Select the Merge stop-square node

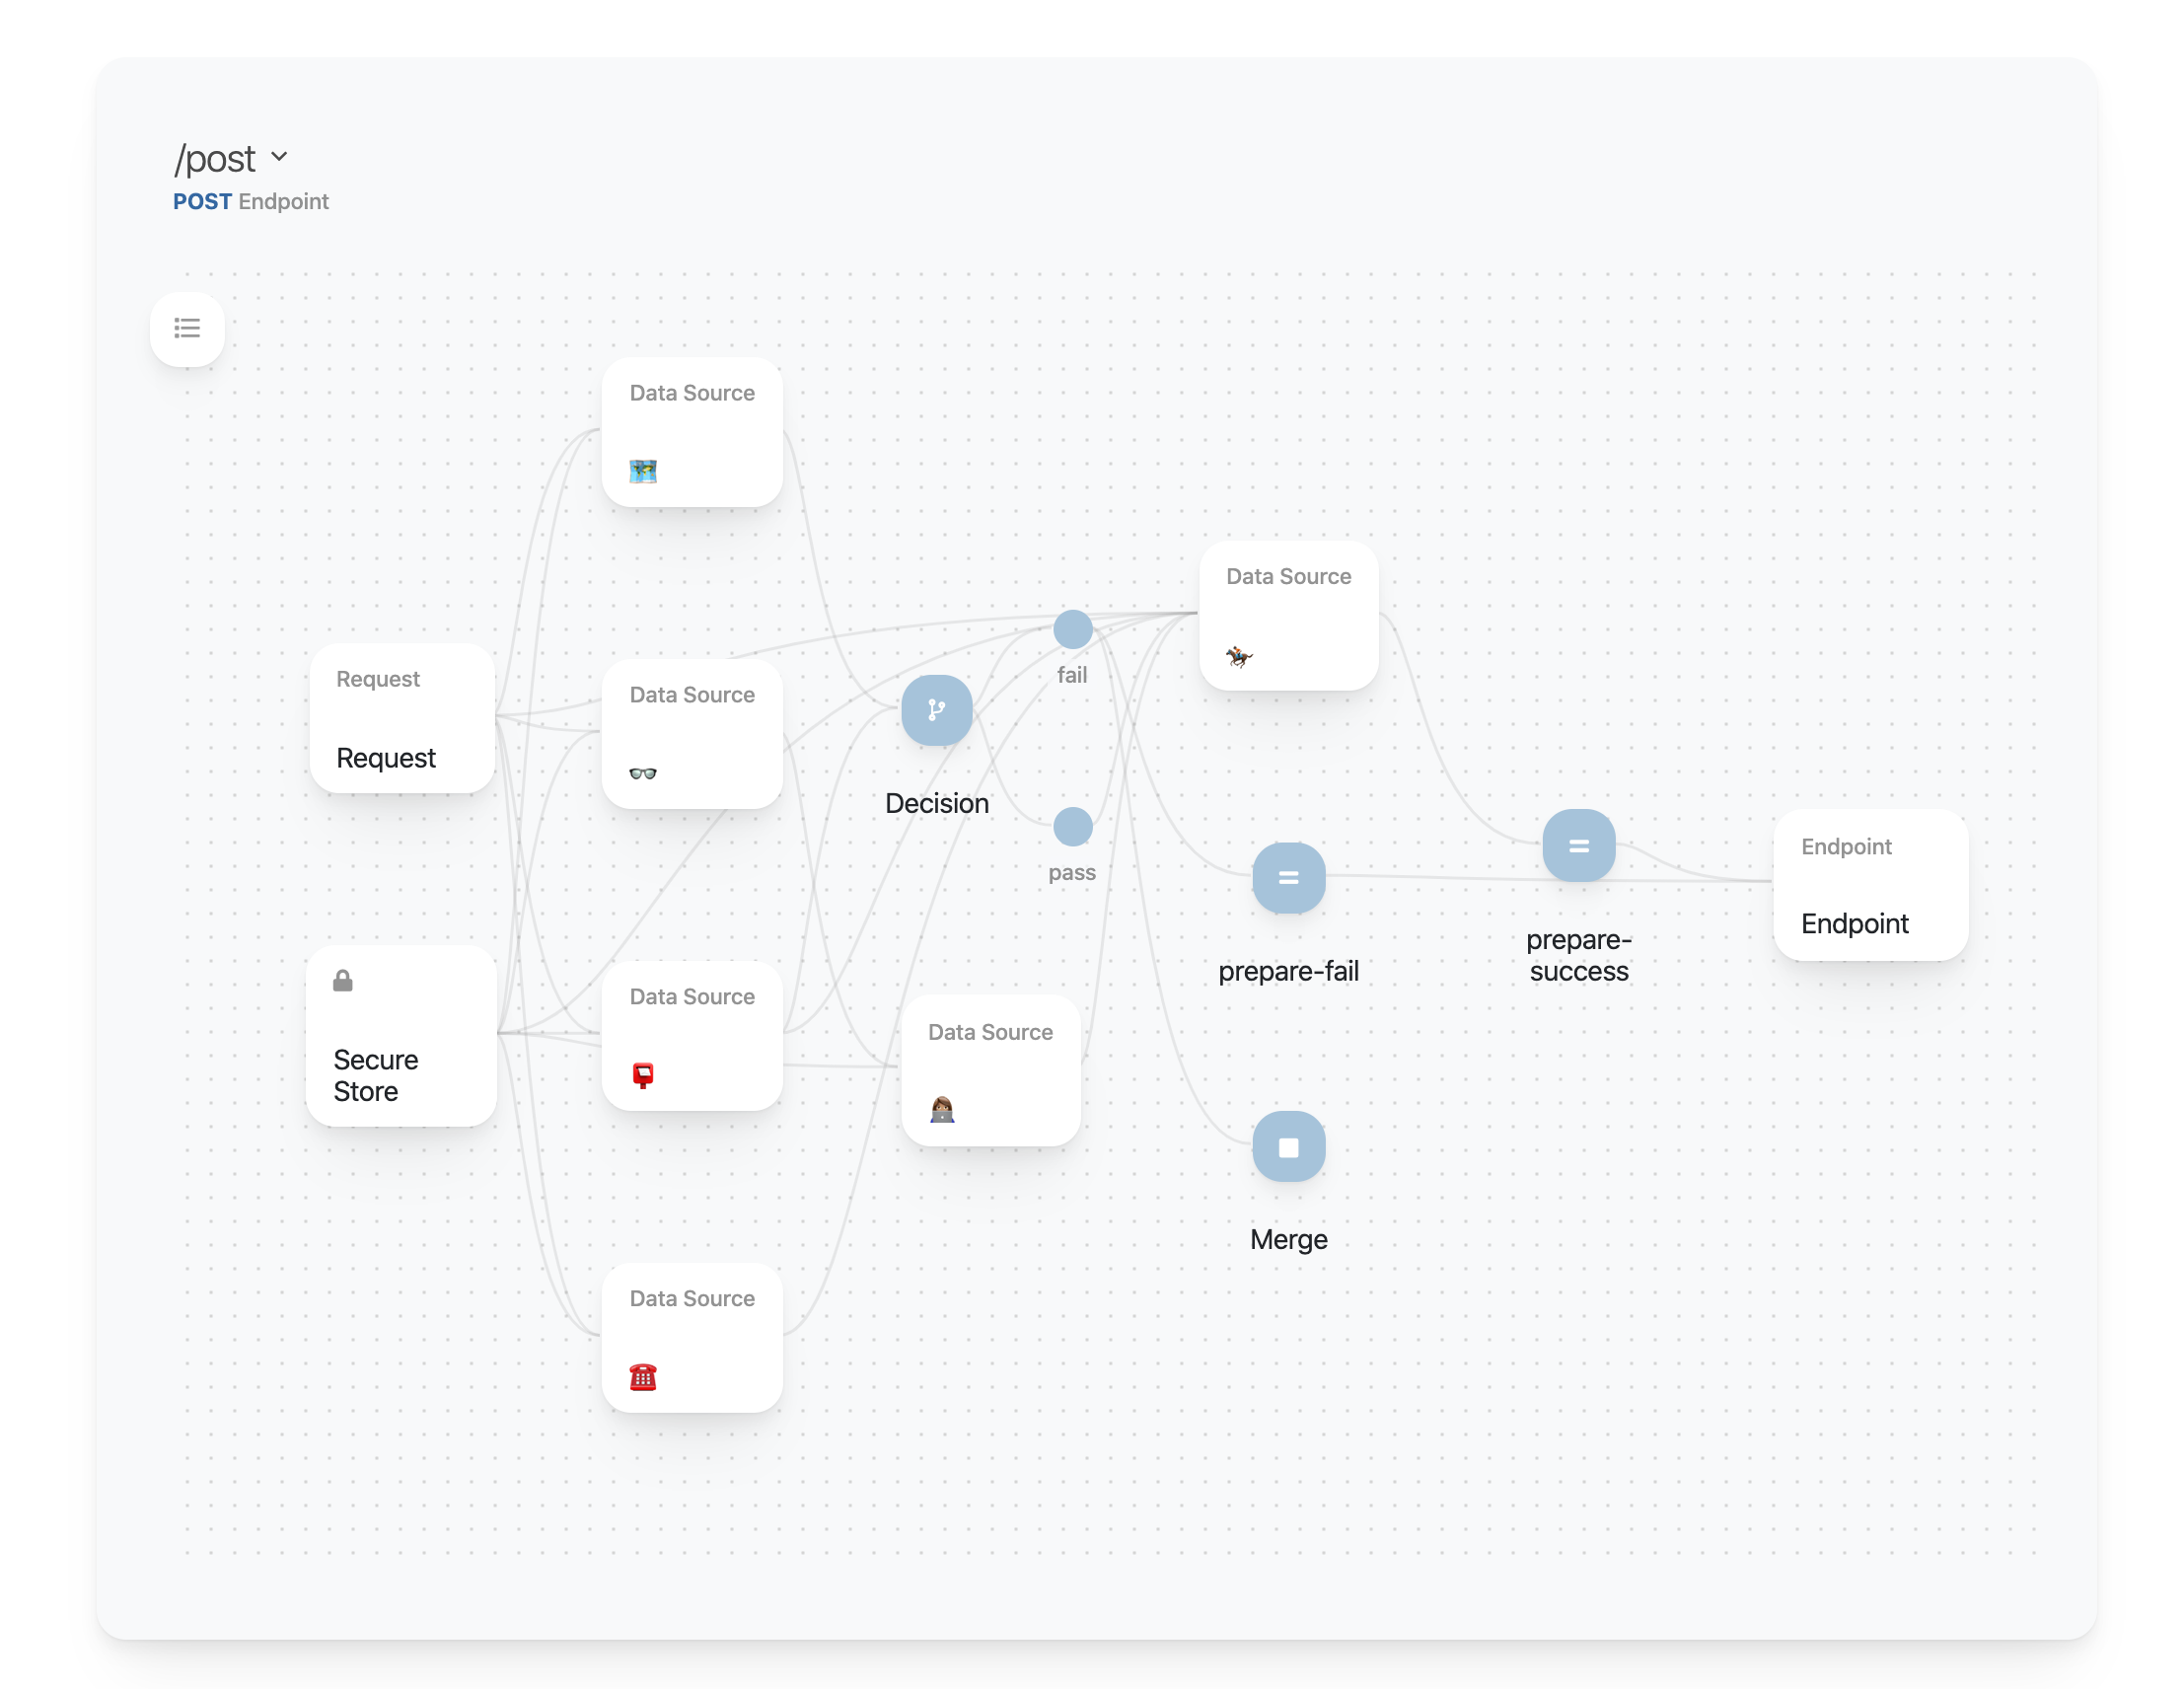pyautogui.click(x=1288, y=1147)
